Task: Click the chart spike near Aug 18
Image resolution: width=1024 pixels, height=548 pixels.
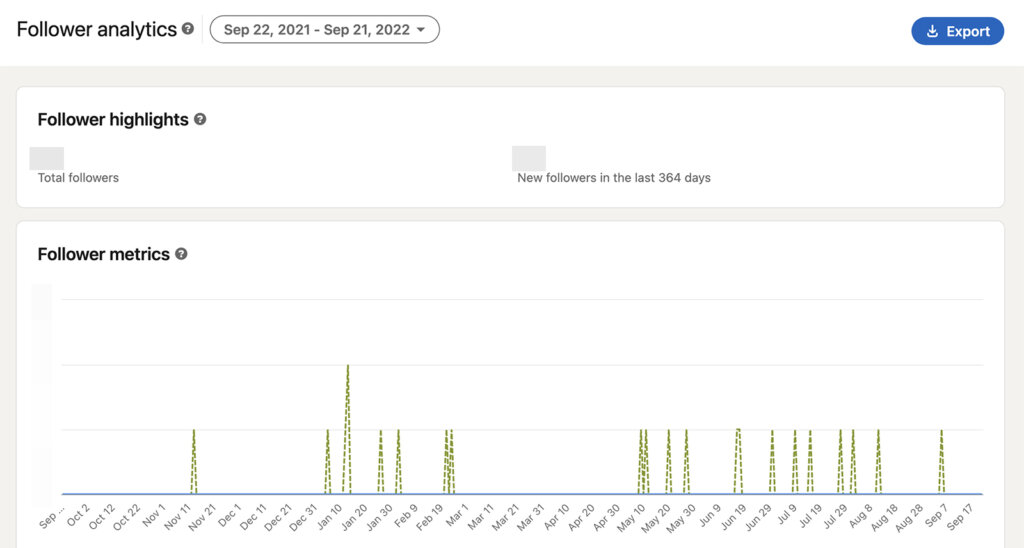Action: coord(878,432)
